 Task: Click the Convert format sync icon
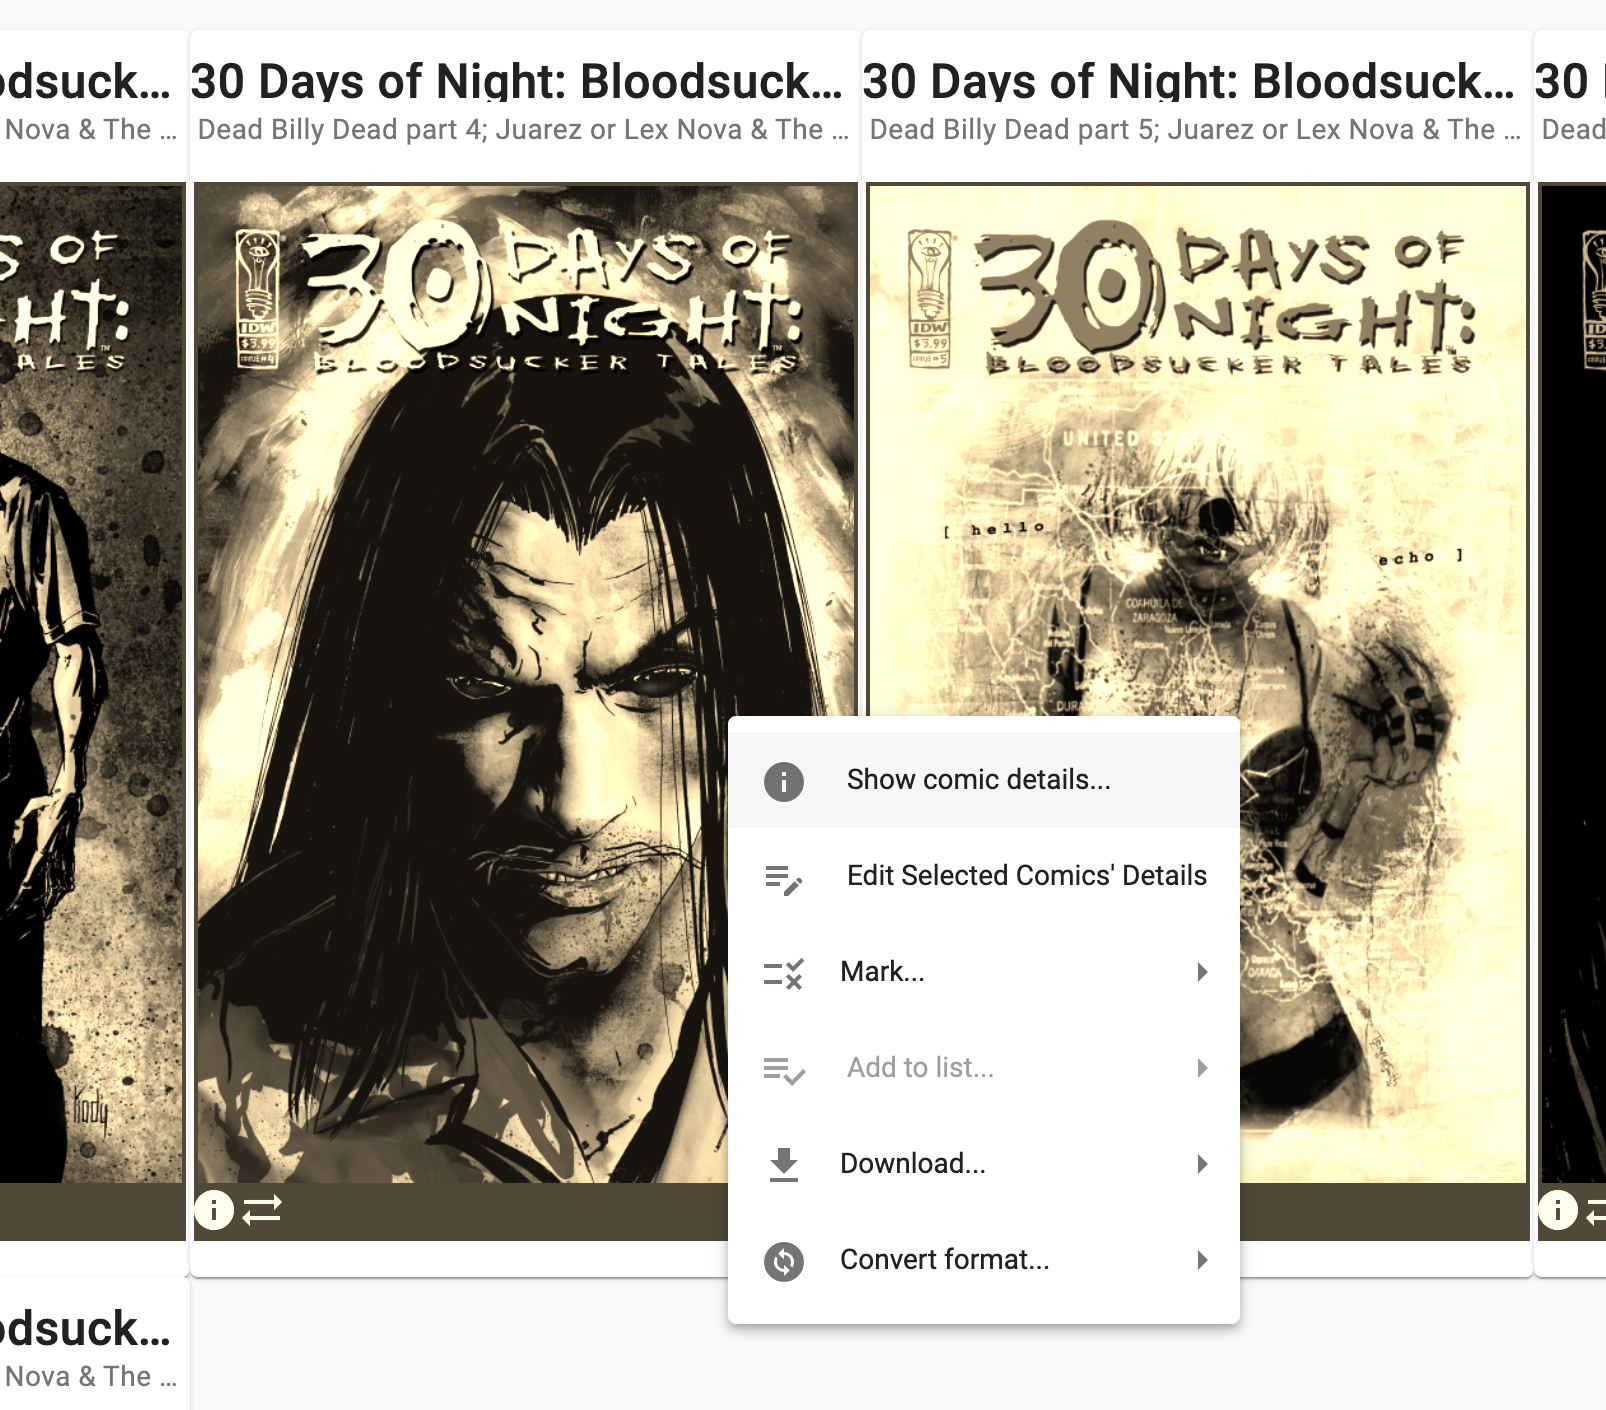[784, 1261]
